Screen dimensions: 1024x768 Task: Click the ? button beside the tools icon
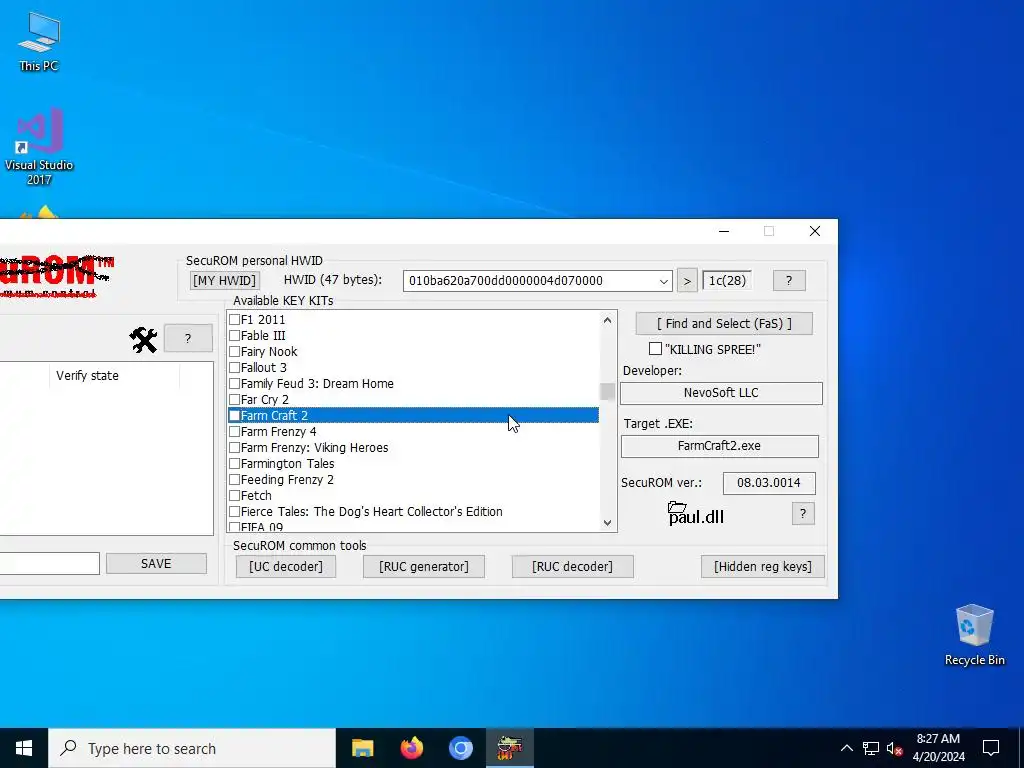tap(188, 338)
